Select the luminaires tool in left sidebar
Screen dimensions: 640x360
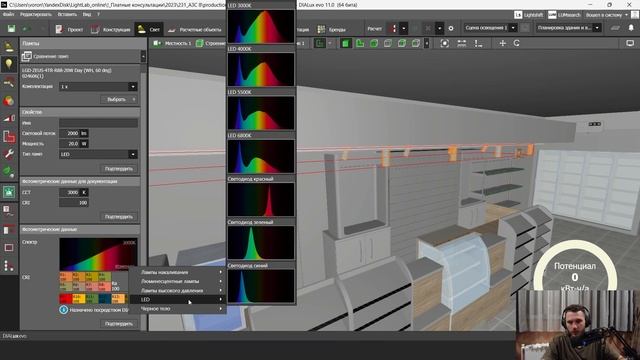point(9,47)
